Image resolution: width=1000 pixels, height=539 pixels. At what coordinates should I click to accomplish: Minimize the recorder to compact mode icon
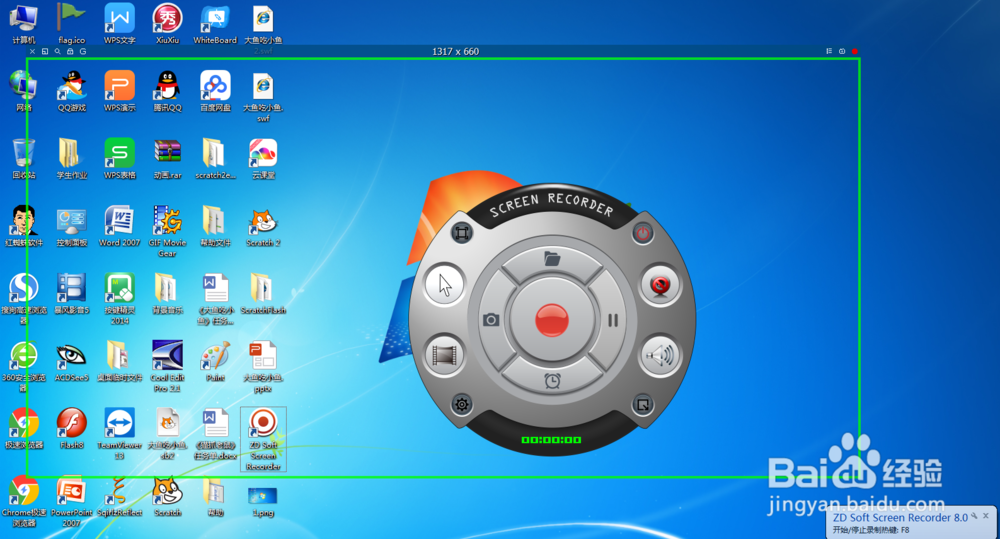pos(643,404)
